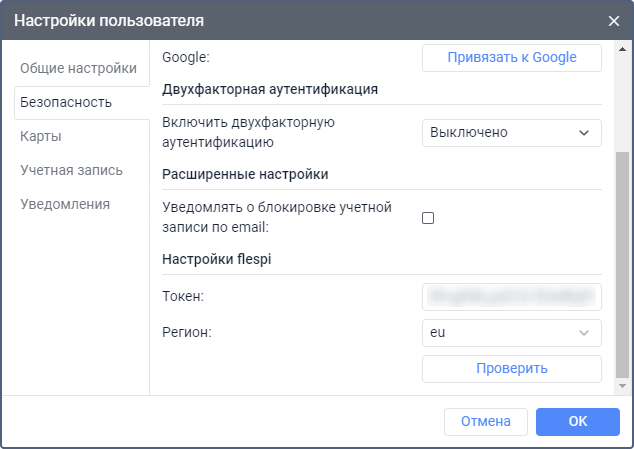Open the two-factor authentication dropdown

coord(511,133)
